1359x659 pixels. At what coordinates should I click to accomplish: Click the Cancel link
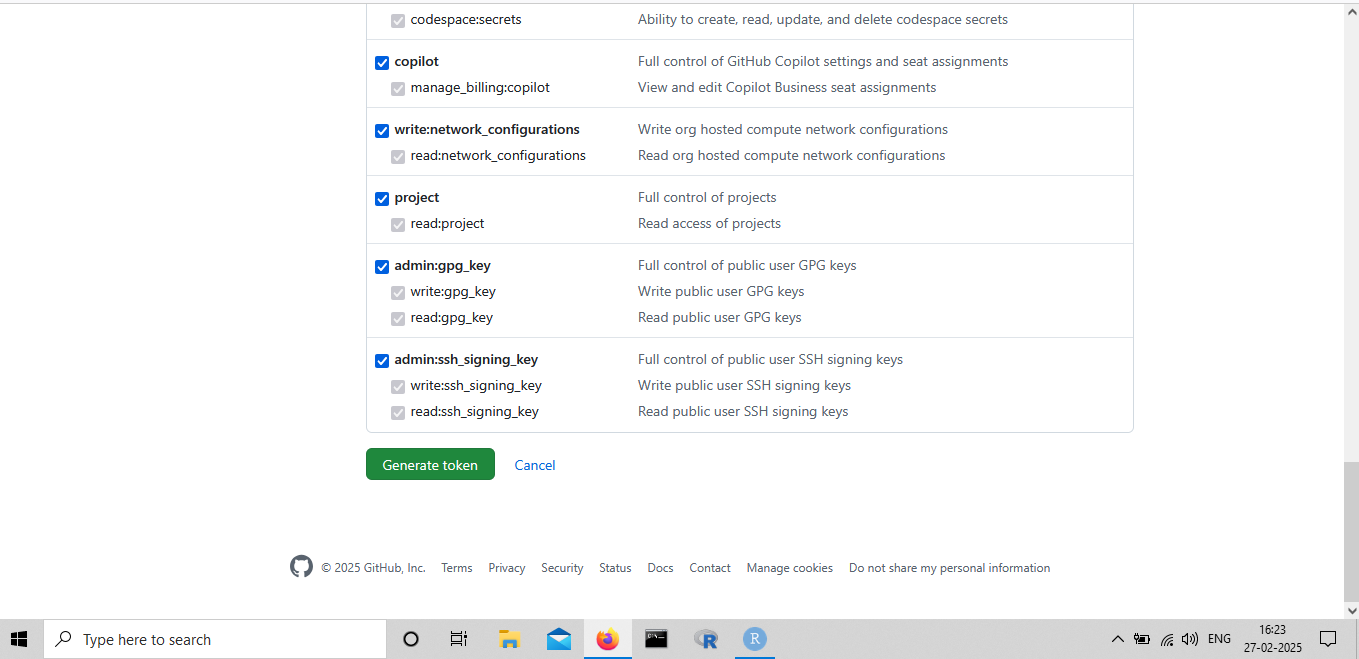click(535, 465)
